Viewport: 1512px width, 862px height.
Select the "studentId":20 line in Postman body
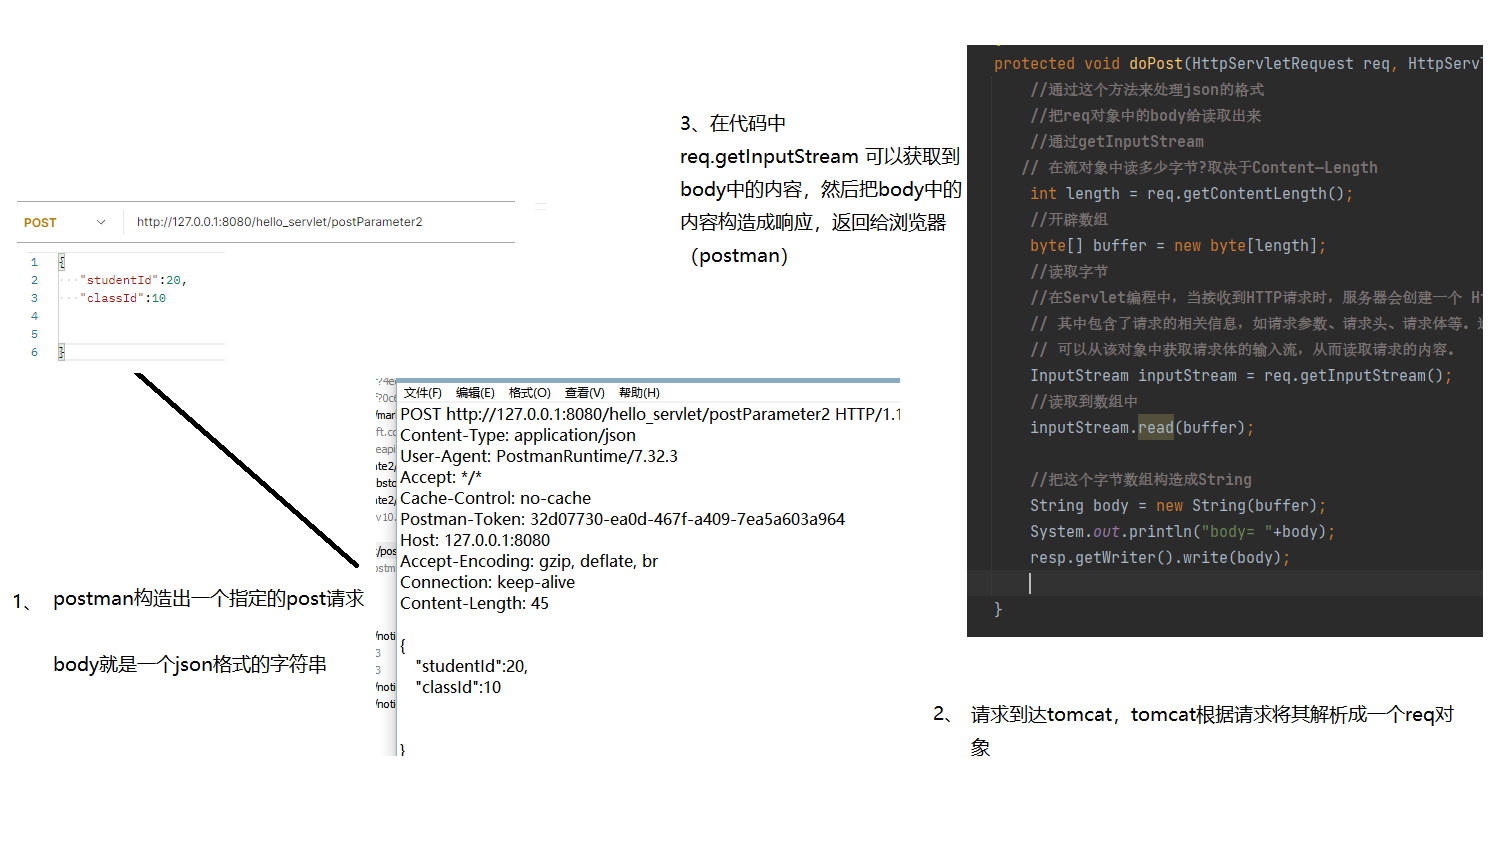[135, 280]
